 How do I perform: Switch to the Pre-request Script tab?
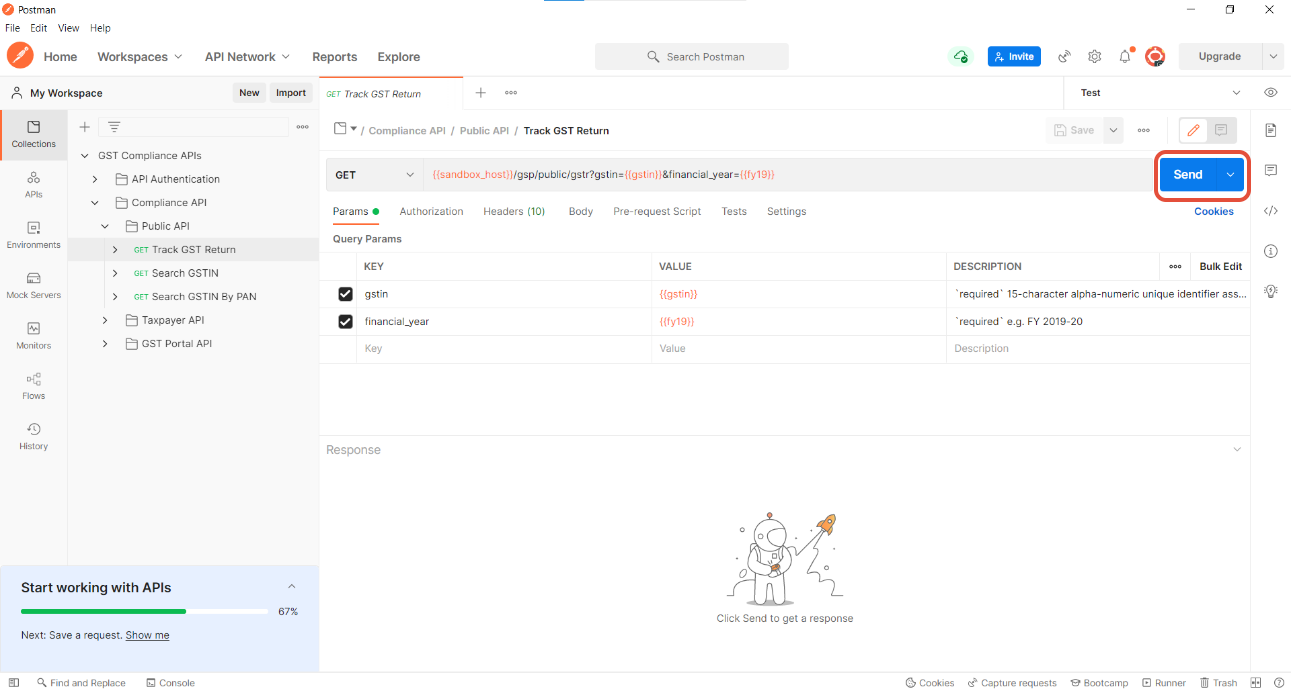tap(657, 211)
